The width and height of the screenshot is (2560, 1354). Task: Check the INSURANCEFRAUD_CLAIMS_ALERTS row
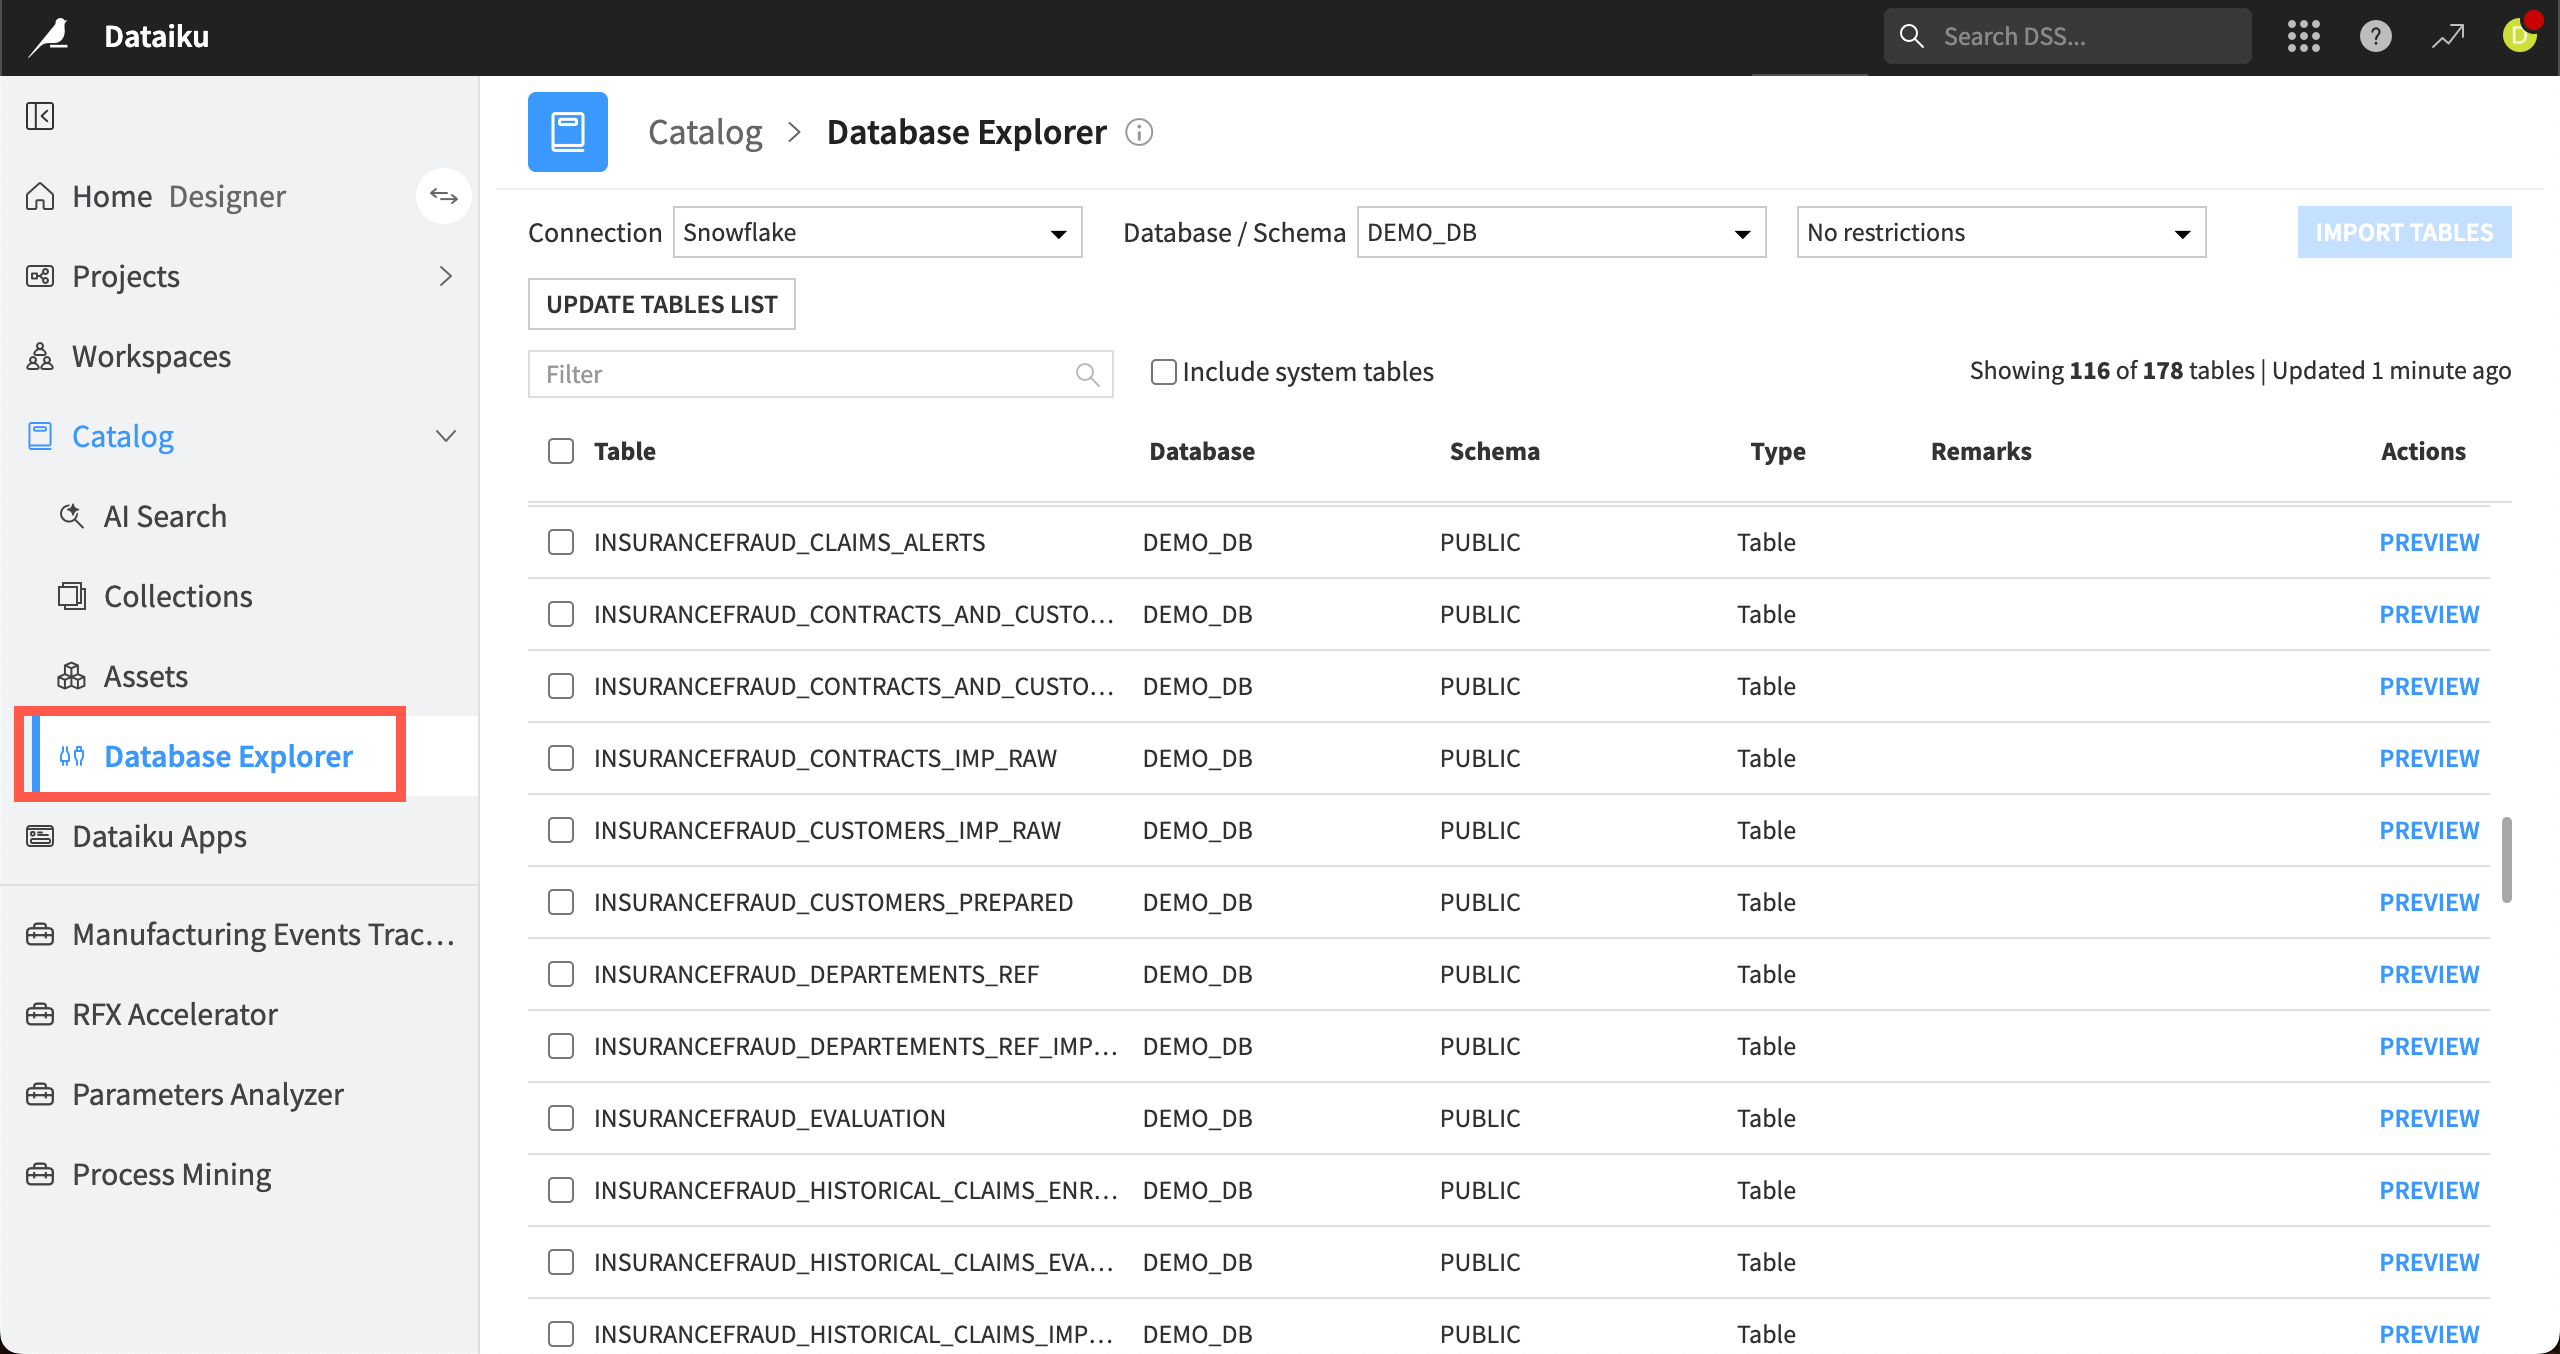(x=561, y=542)
